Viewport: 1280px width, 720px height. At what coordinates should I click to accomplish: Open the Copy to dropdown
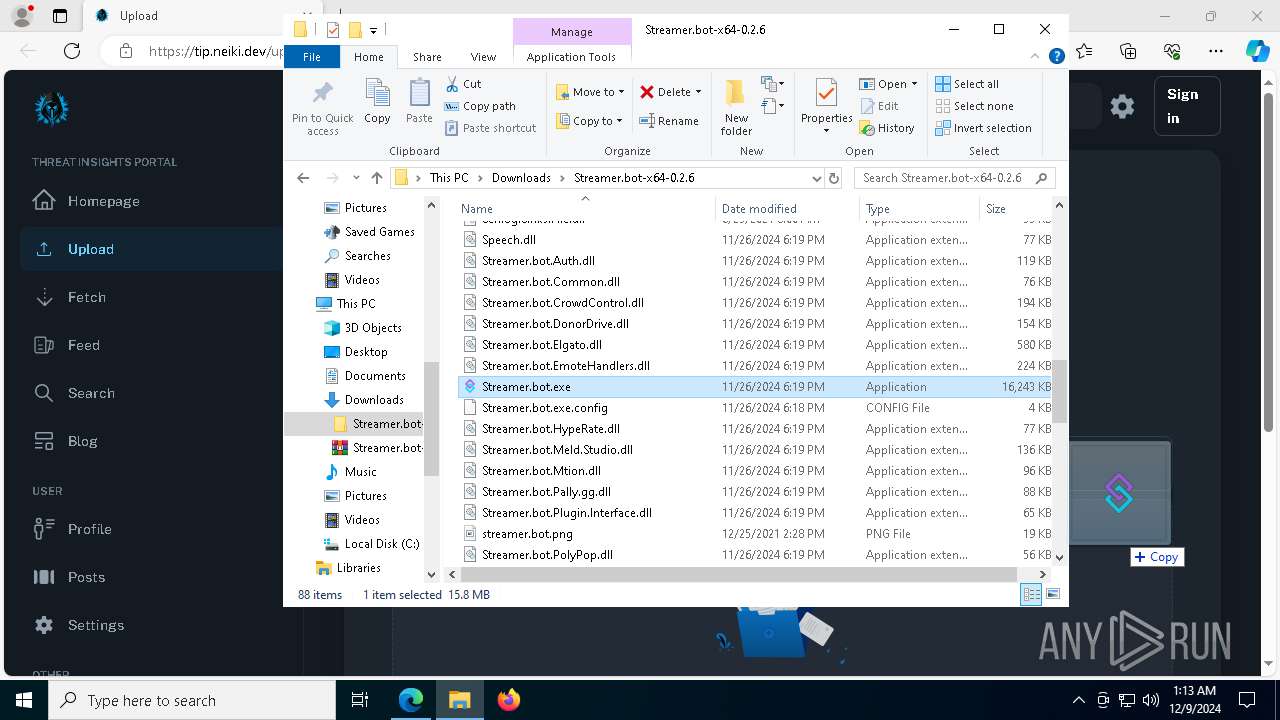pyautogui.click(x=589, y=121)
